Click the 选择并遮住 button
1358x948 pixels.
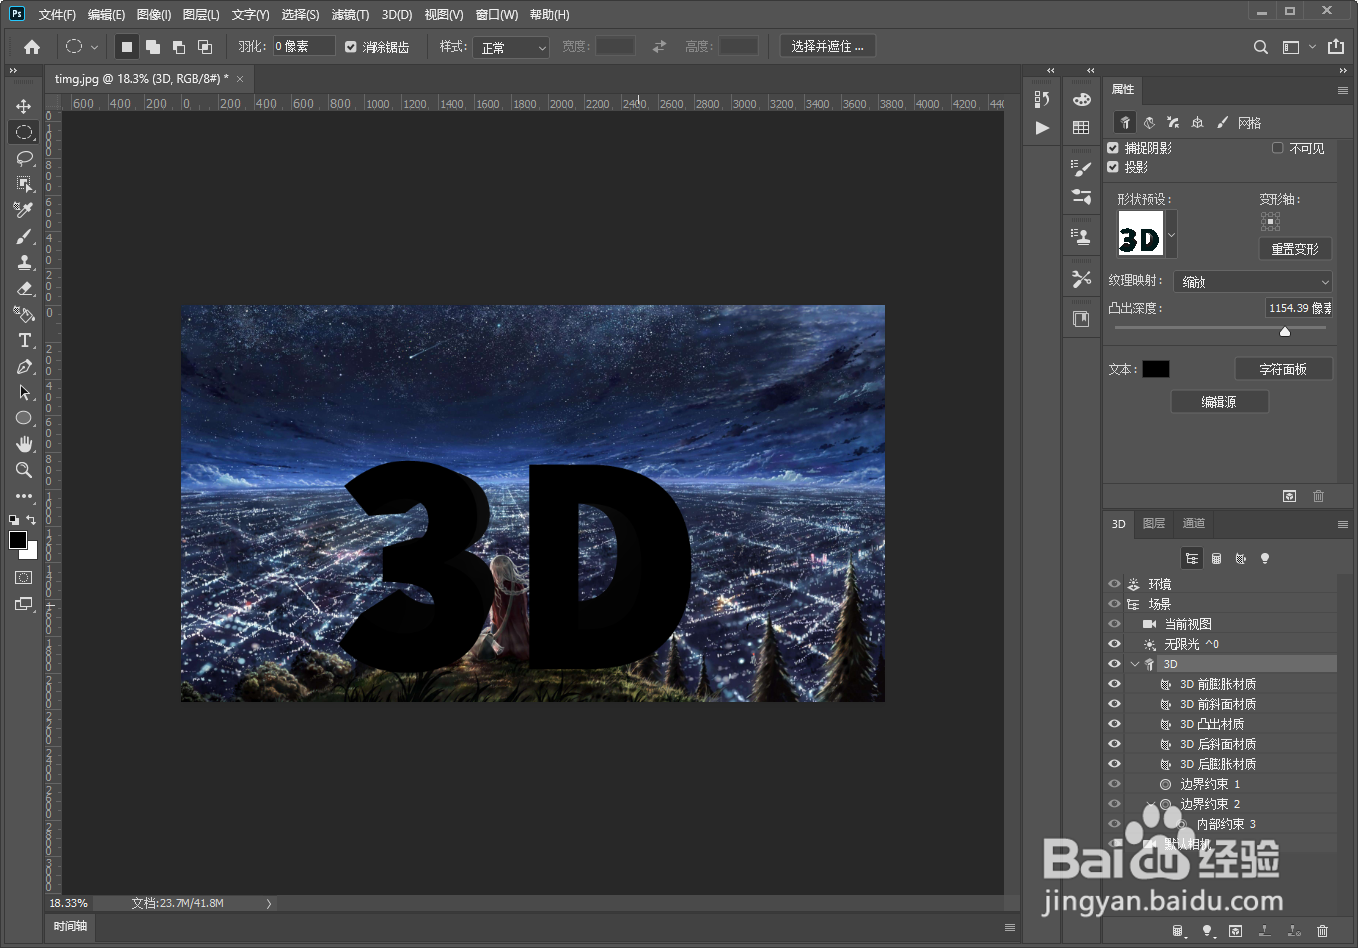click(x=827, y=46)
